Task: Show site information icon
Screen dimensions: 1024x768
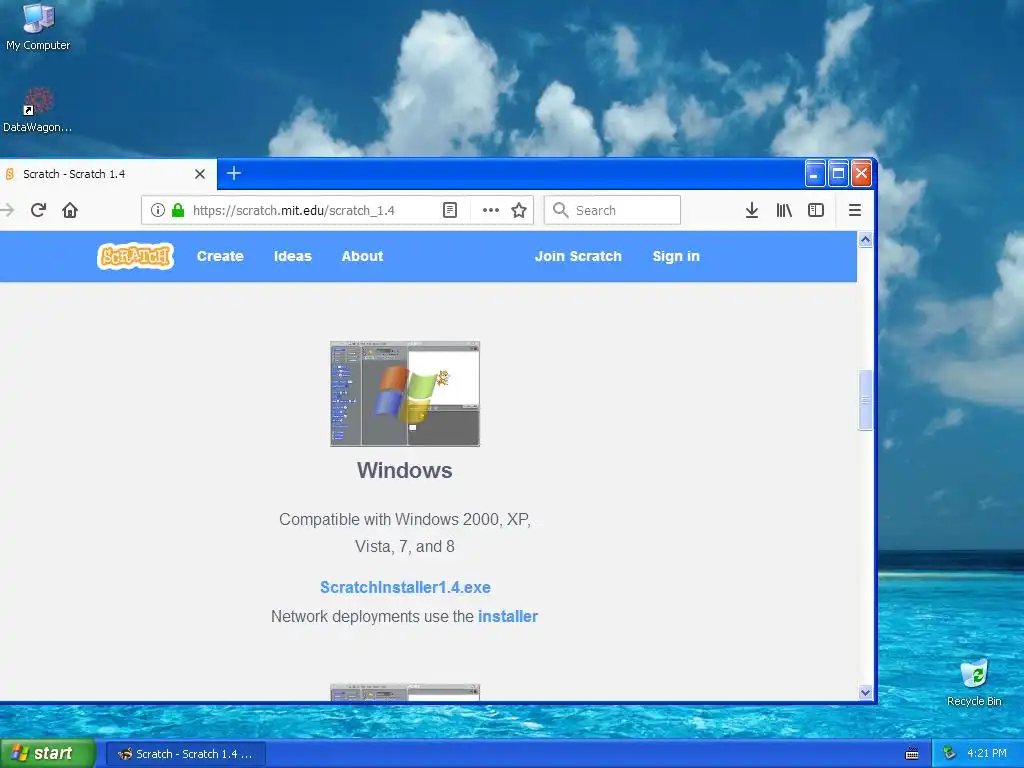Action: pyautogui.click(x=157, y=210)
